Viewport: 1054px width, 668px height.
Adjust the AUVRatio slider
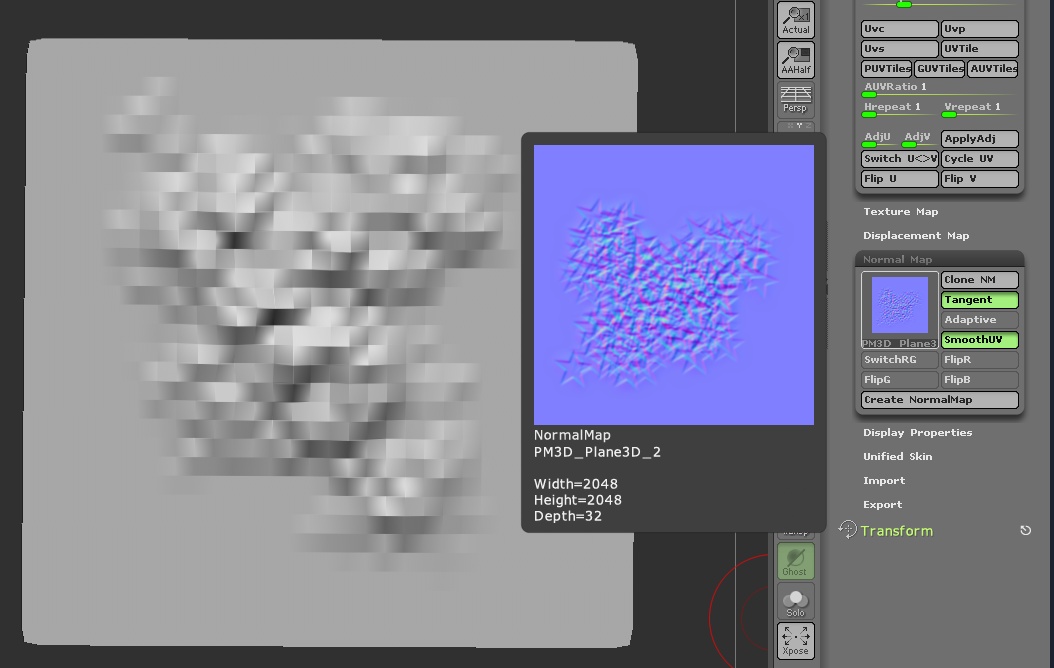tap(940, 89)
